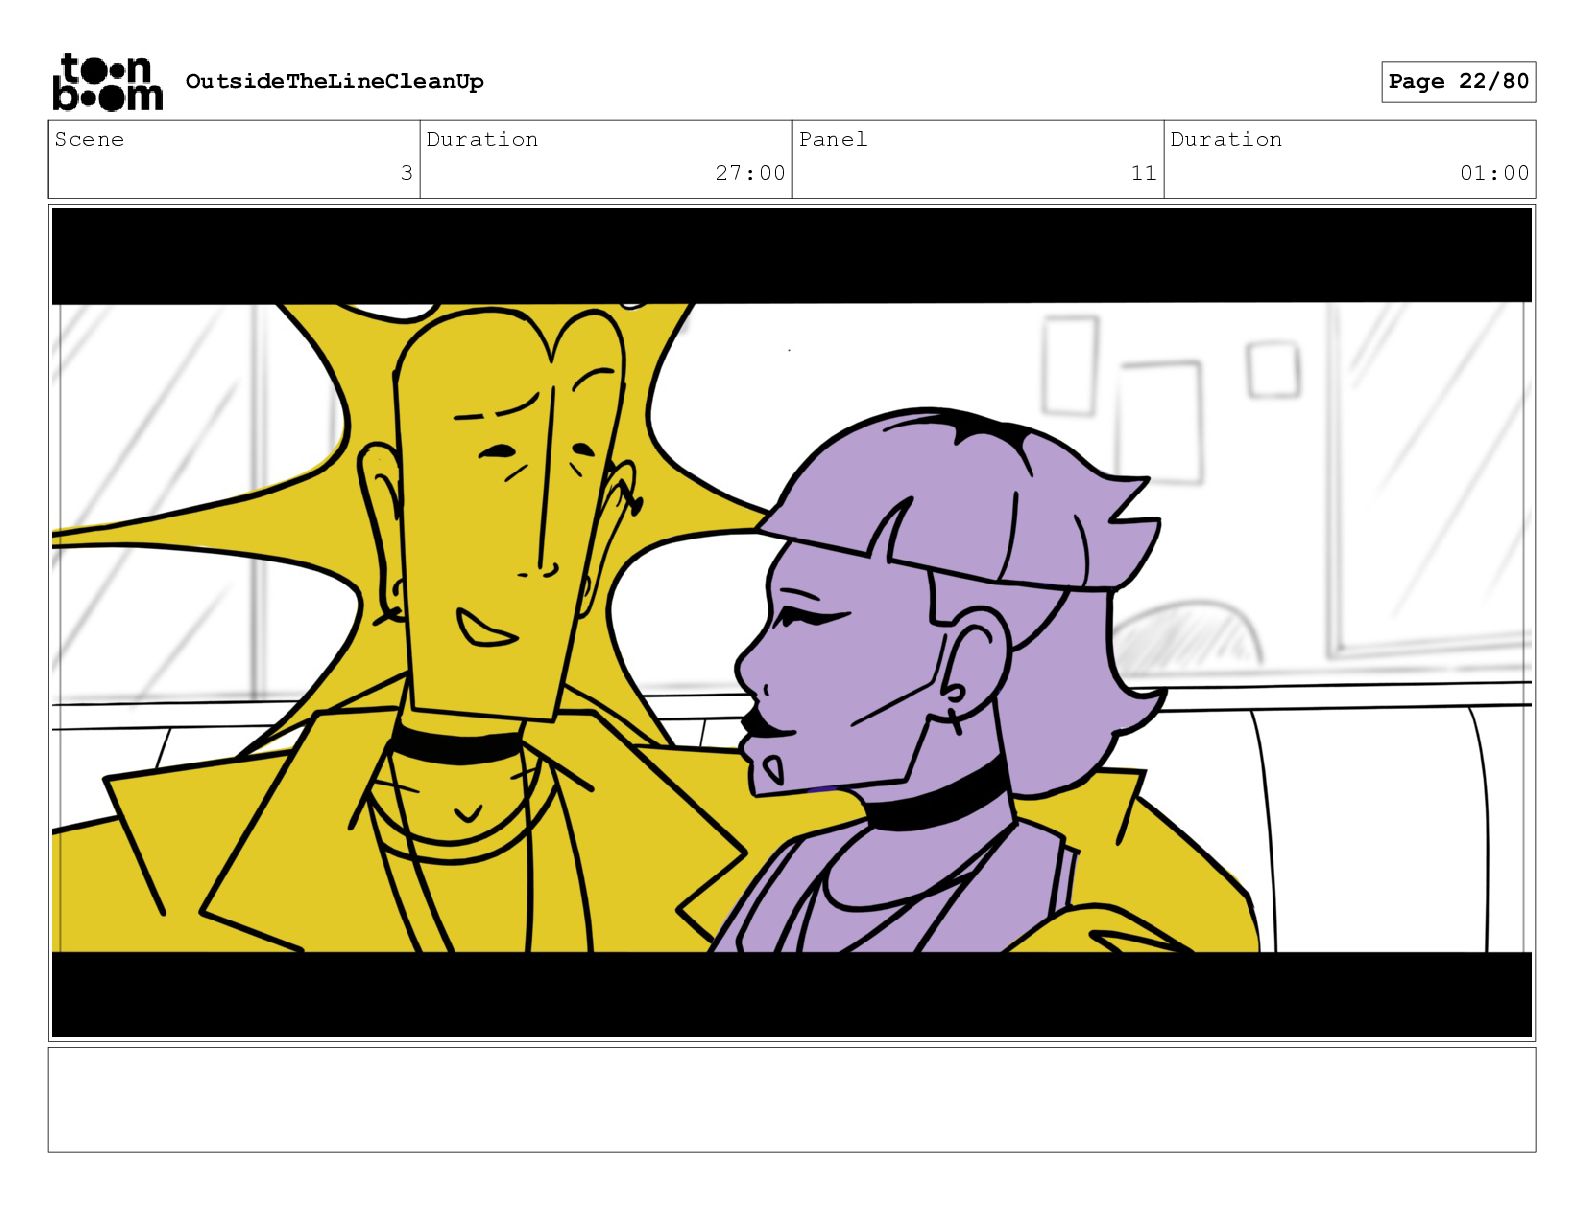Select panel duration value 01:00
This screenshot has width=1584, height=1224.
1494,173
